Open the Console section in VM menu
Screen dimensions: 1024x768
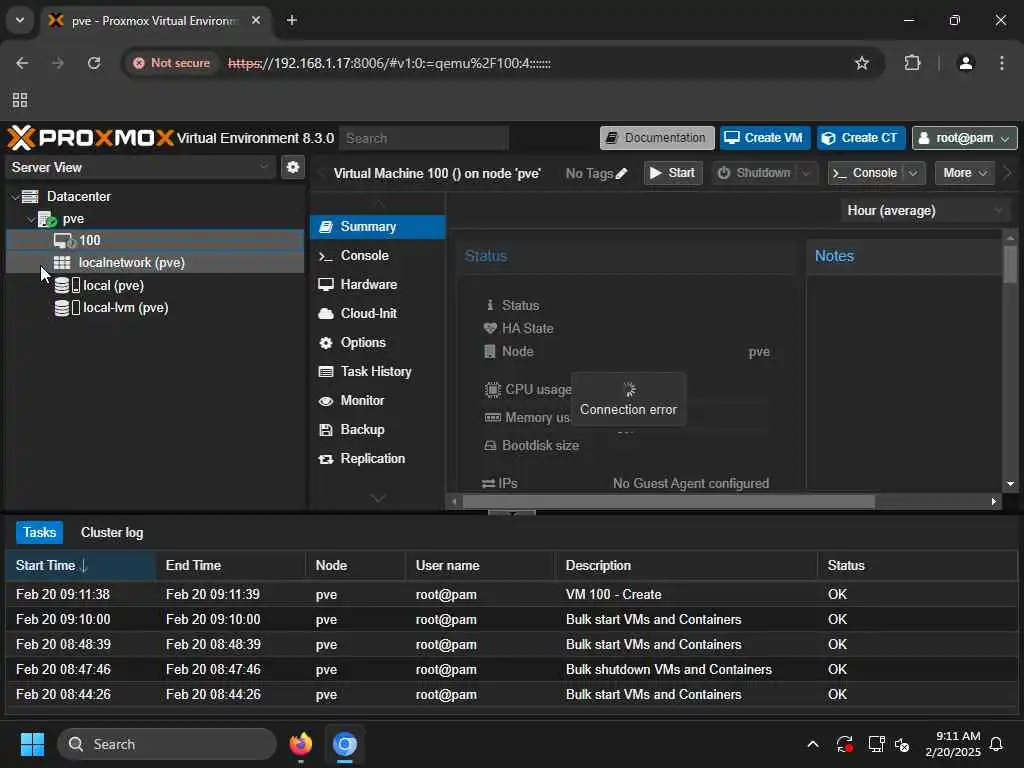pos(377,255)
